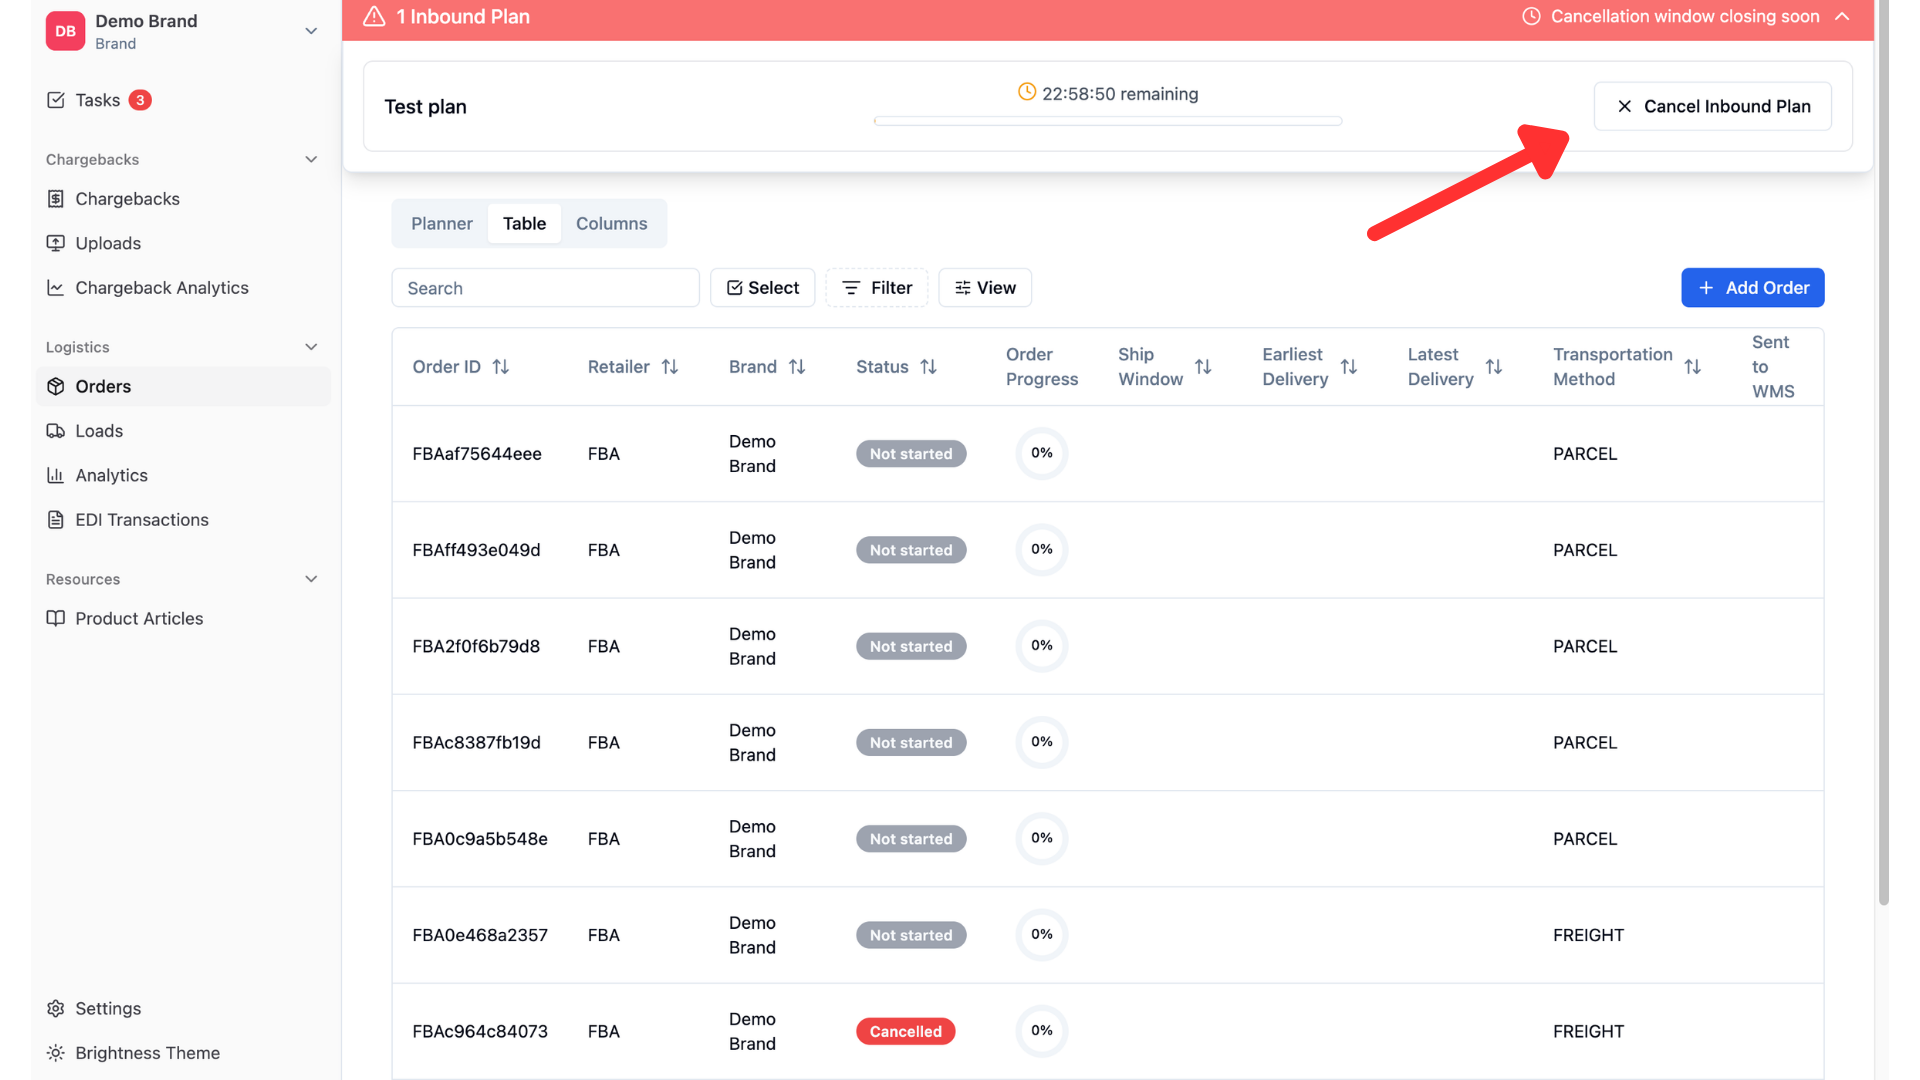Click the Chargeback Analytics chart icon
Image resolution: width=1920 pixels, height=1080 pixels.
[56, 288]
